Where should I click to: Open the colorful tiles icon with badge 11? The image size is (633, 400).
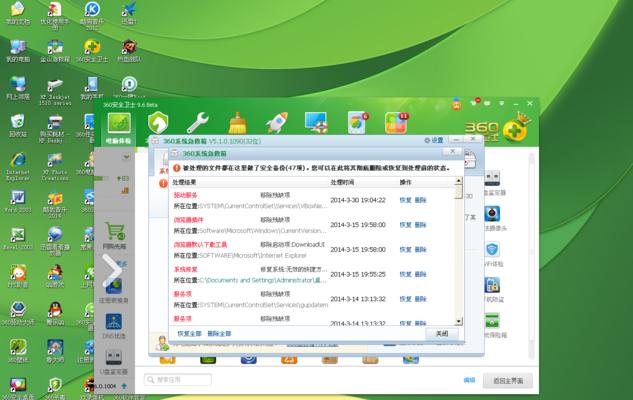pyautogui.click(x=396, y=123)
